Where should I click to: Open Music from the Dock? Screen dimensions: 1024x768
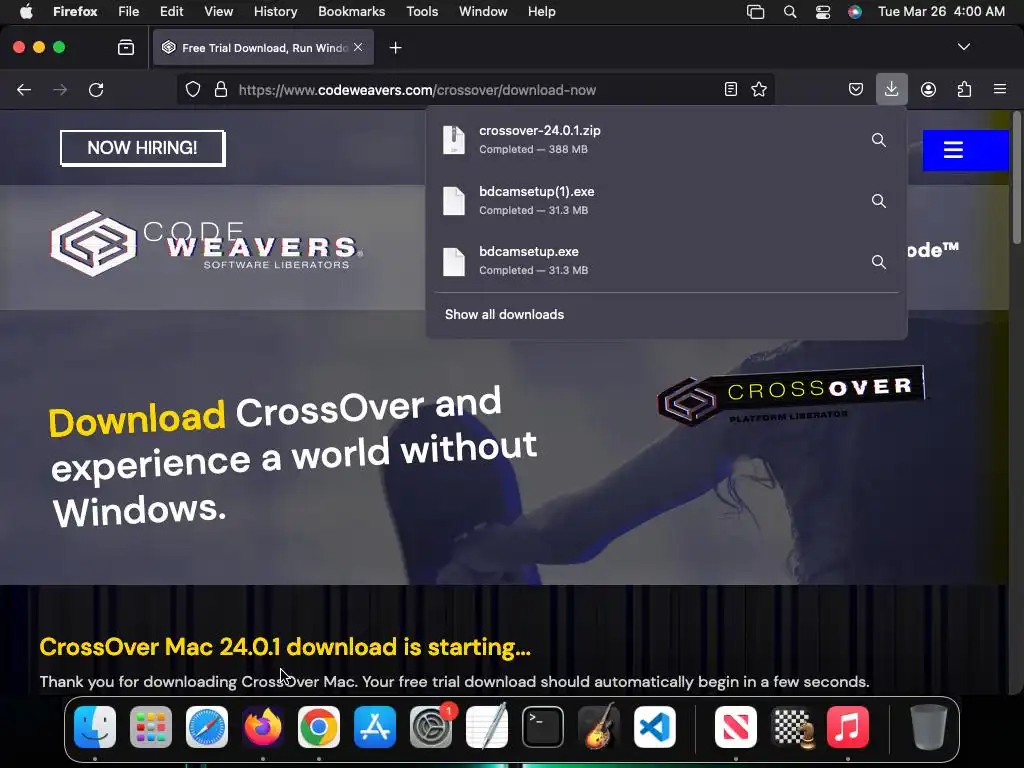(x=848, y=727)
